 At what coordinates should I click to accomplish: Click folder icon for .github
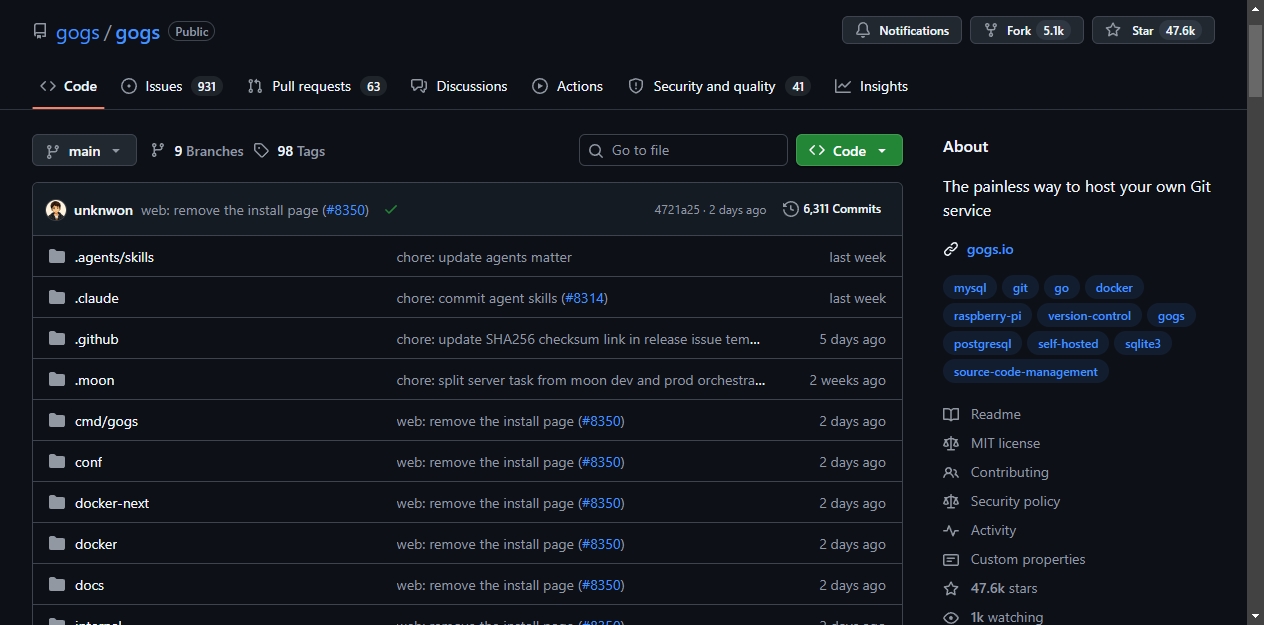click(57, 339)
